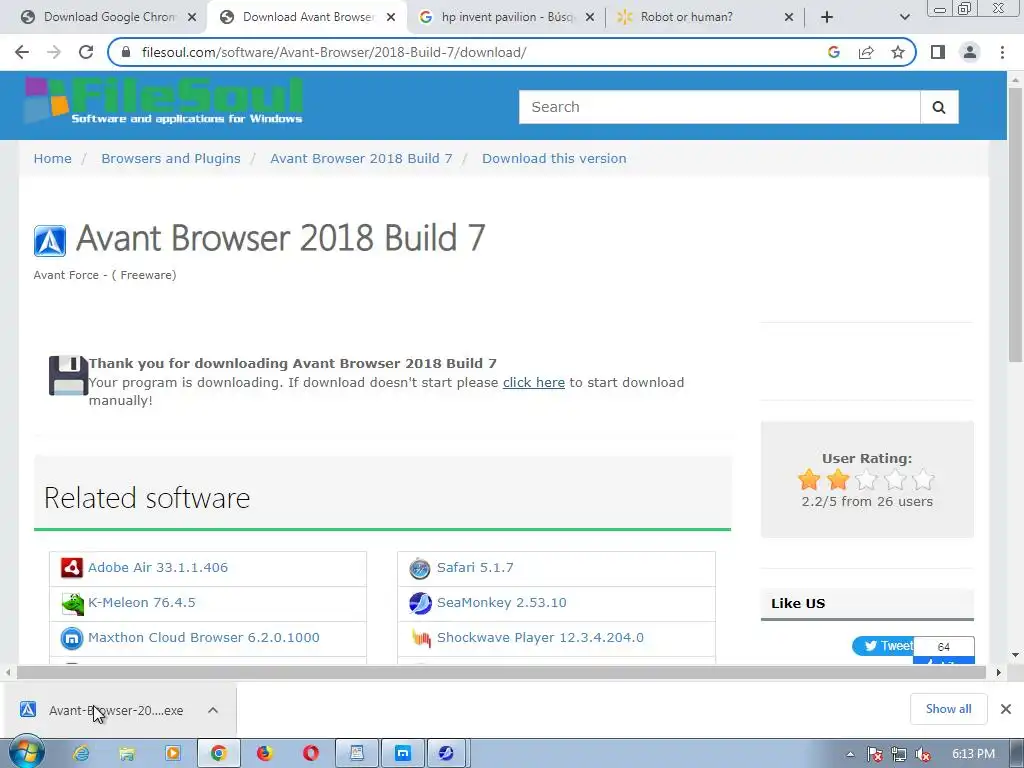Open the K-Meleon 76.4.5 link

point(142,603)
